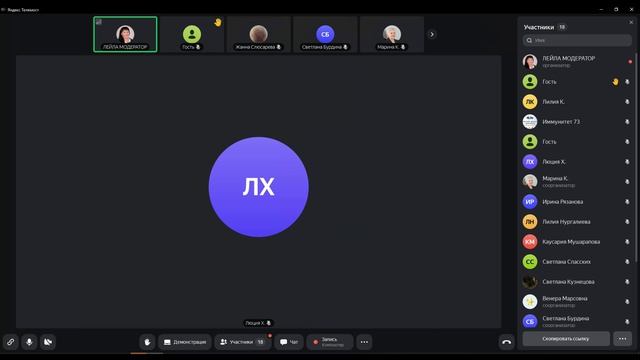
Task: Click the Иммунитет 73 avatar
Action: click(x=530, y=122)
